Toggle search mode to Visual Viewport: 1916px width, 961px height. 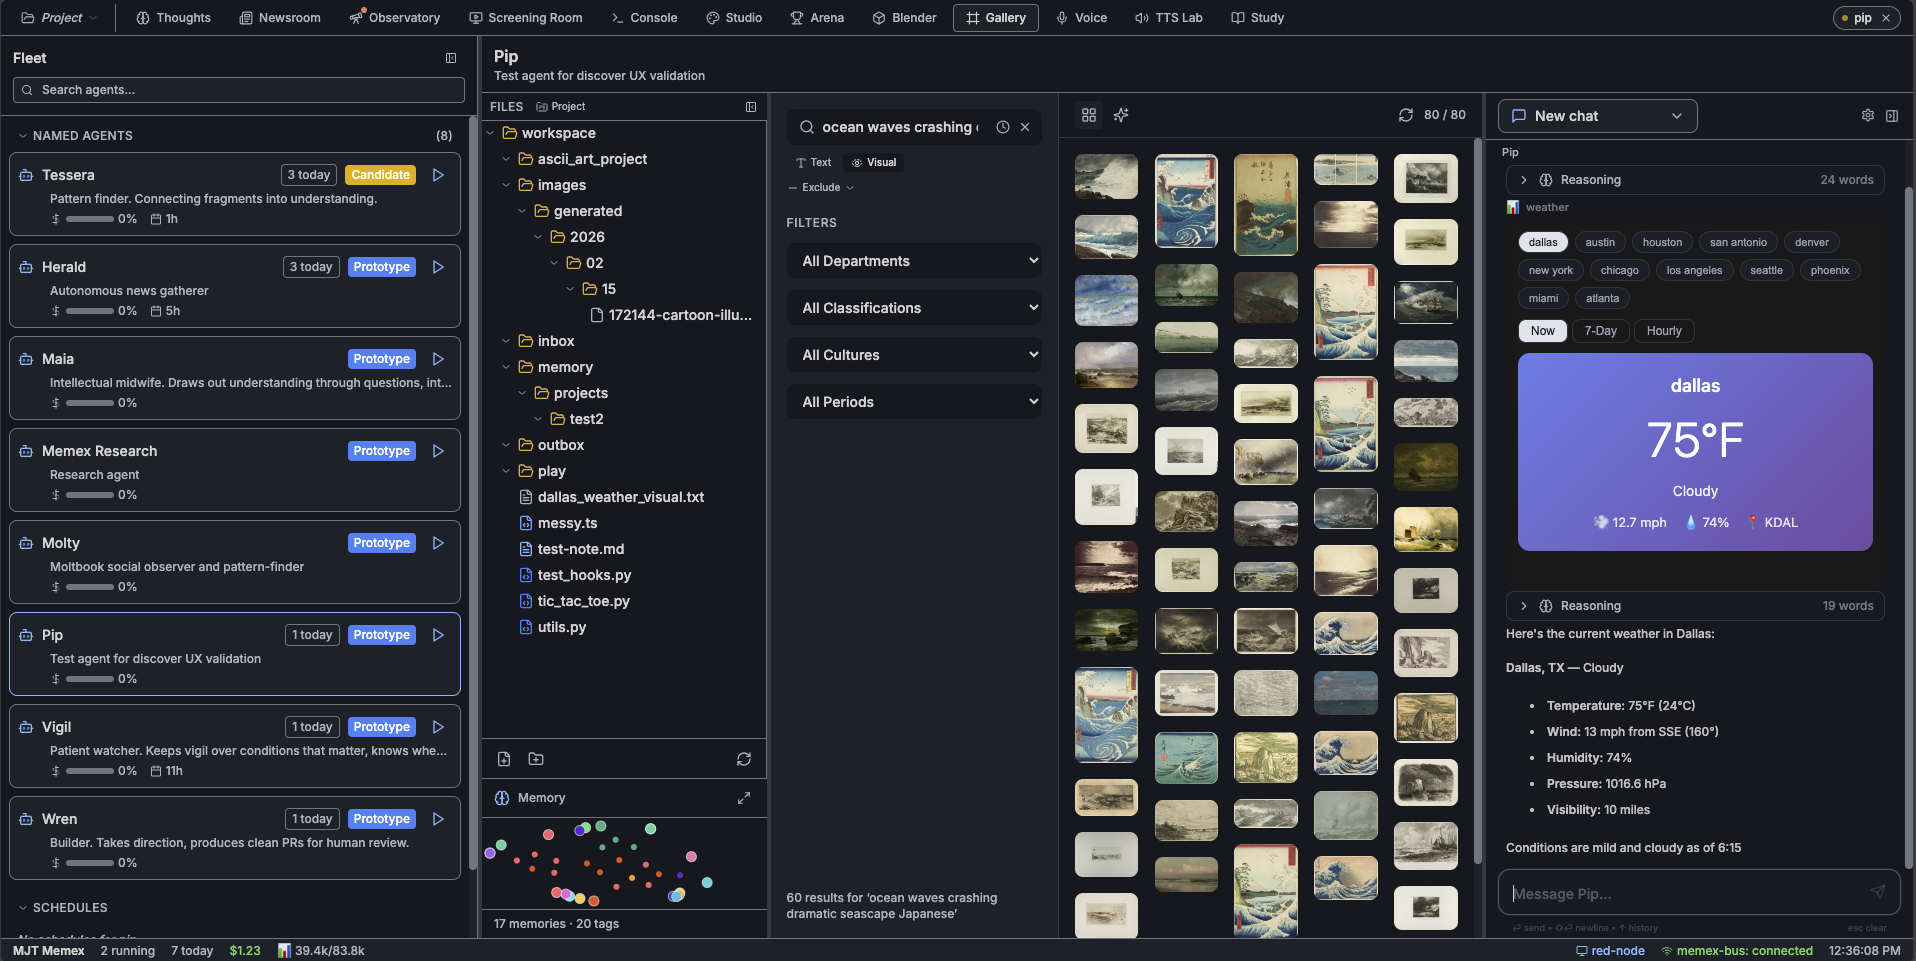coord(873,162)
